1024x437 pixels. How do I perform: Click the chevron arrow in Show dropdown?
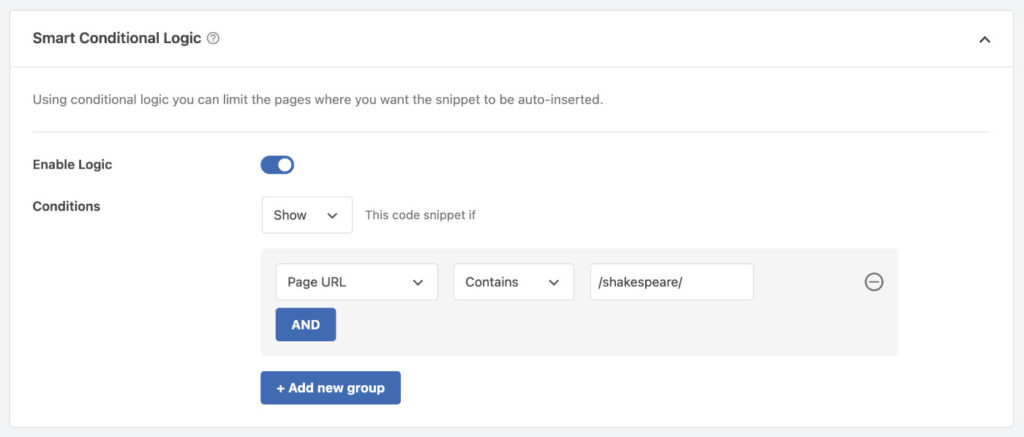tap(332, 215)
